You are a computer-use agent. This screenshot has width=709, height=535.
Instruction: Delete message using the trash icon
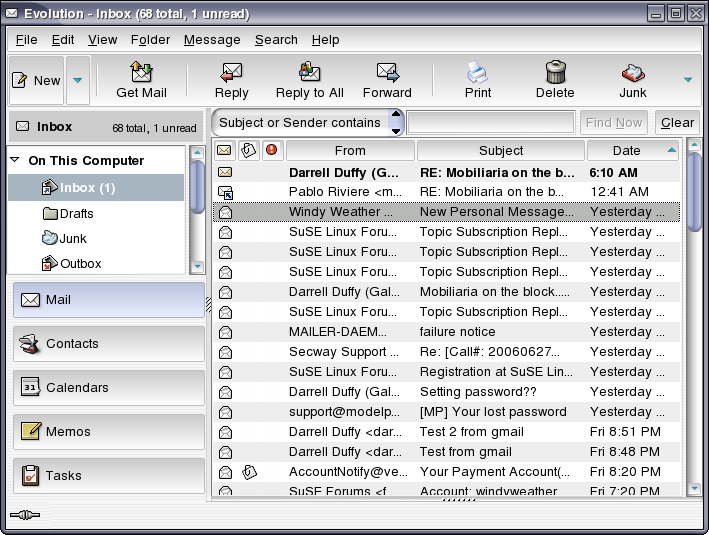pos(555,73)
